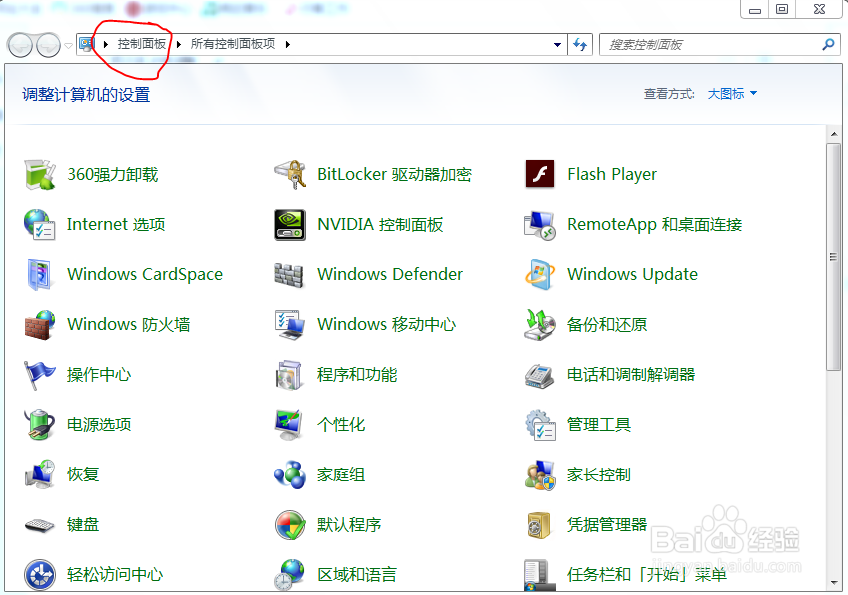Click the search magnifier icon
The image size is (848, 595).
[x=828, y=44]
